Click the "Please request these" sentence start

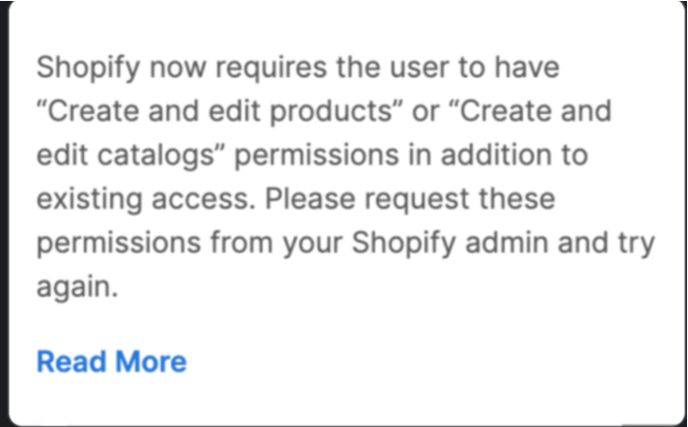[x=410, y=199]
